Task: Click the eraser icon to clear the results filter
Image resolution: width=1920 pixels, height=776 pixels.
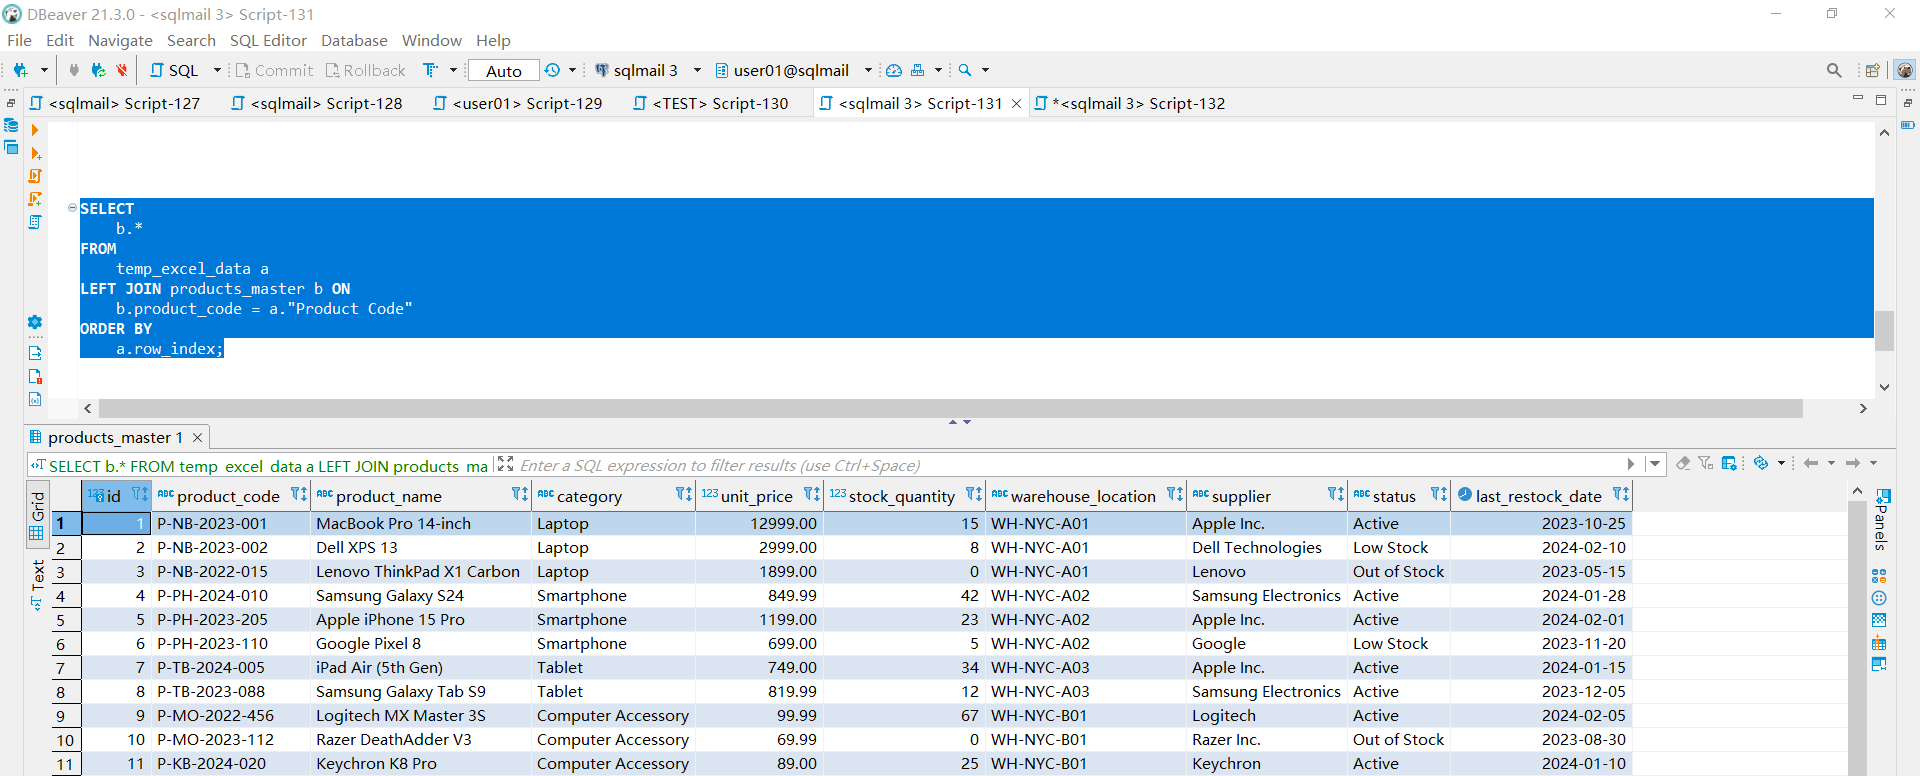Action: coord(1683,463)
